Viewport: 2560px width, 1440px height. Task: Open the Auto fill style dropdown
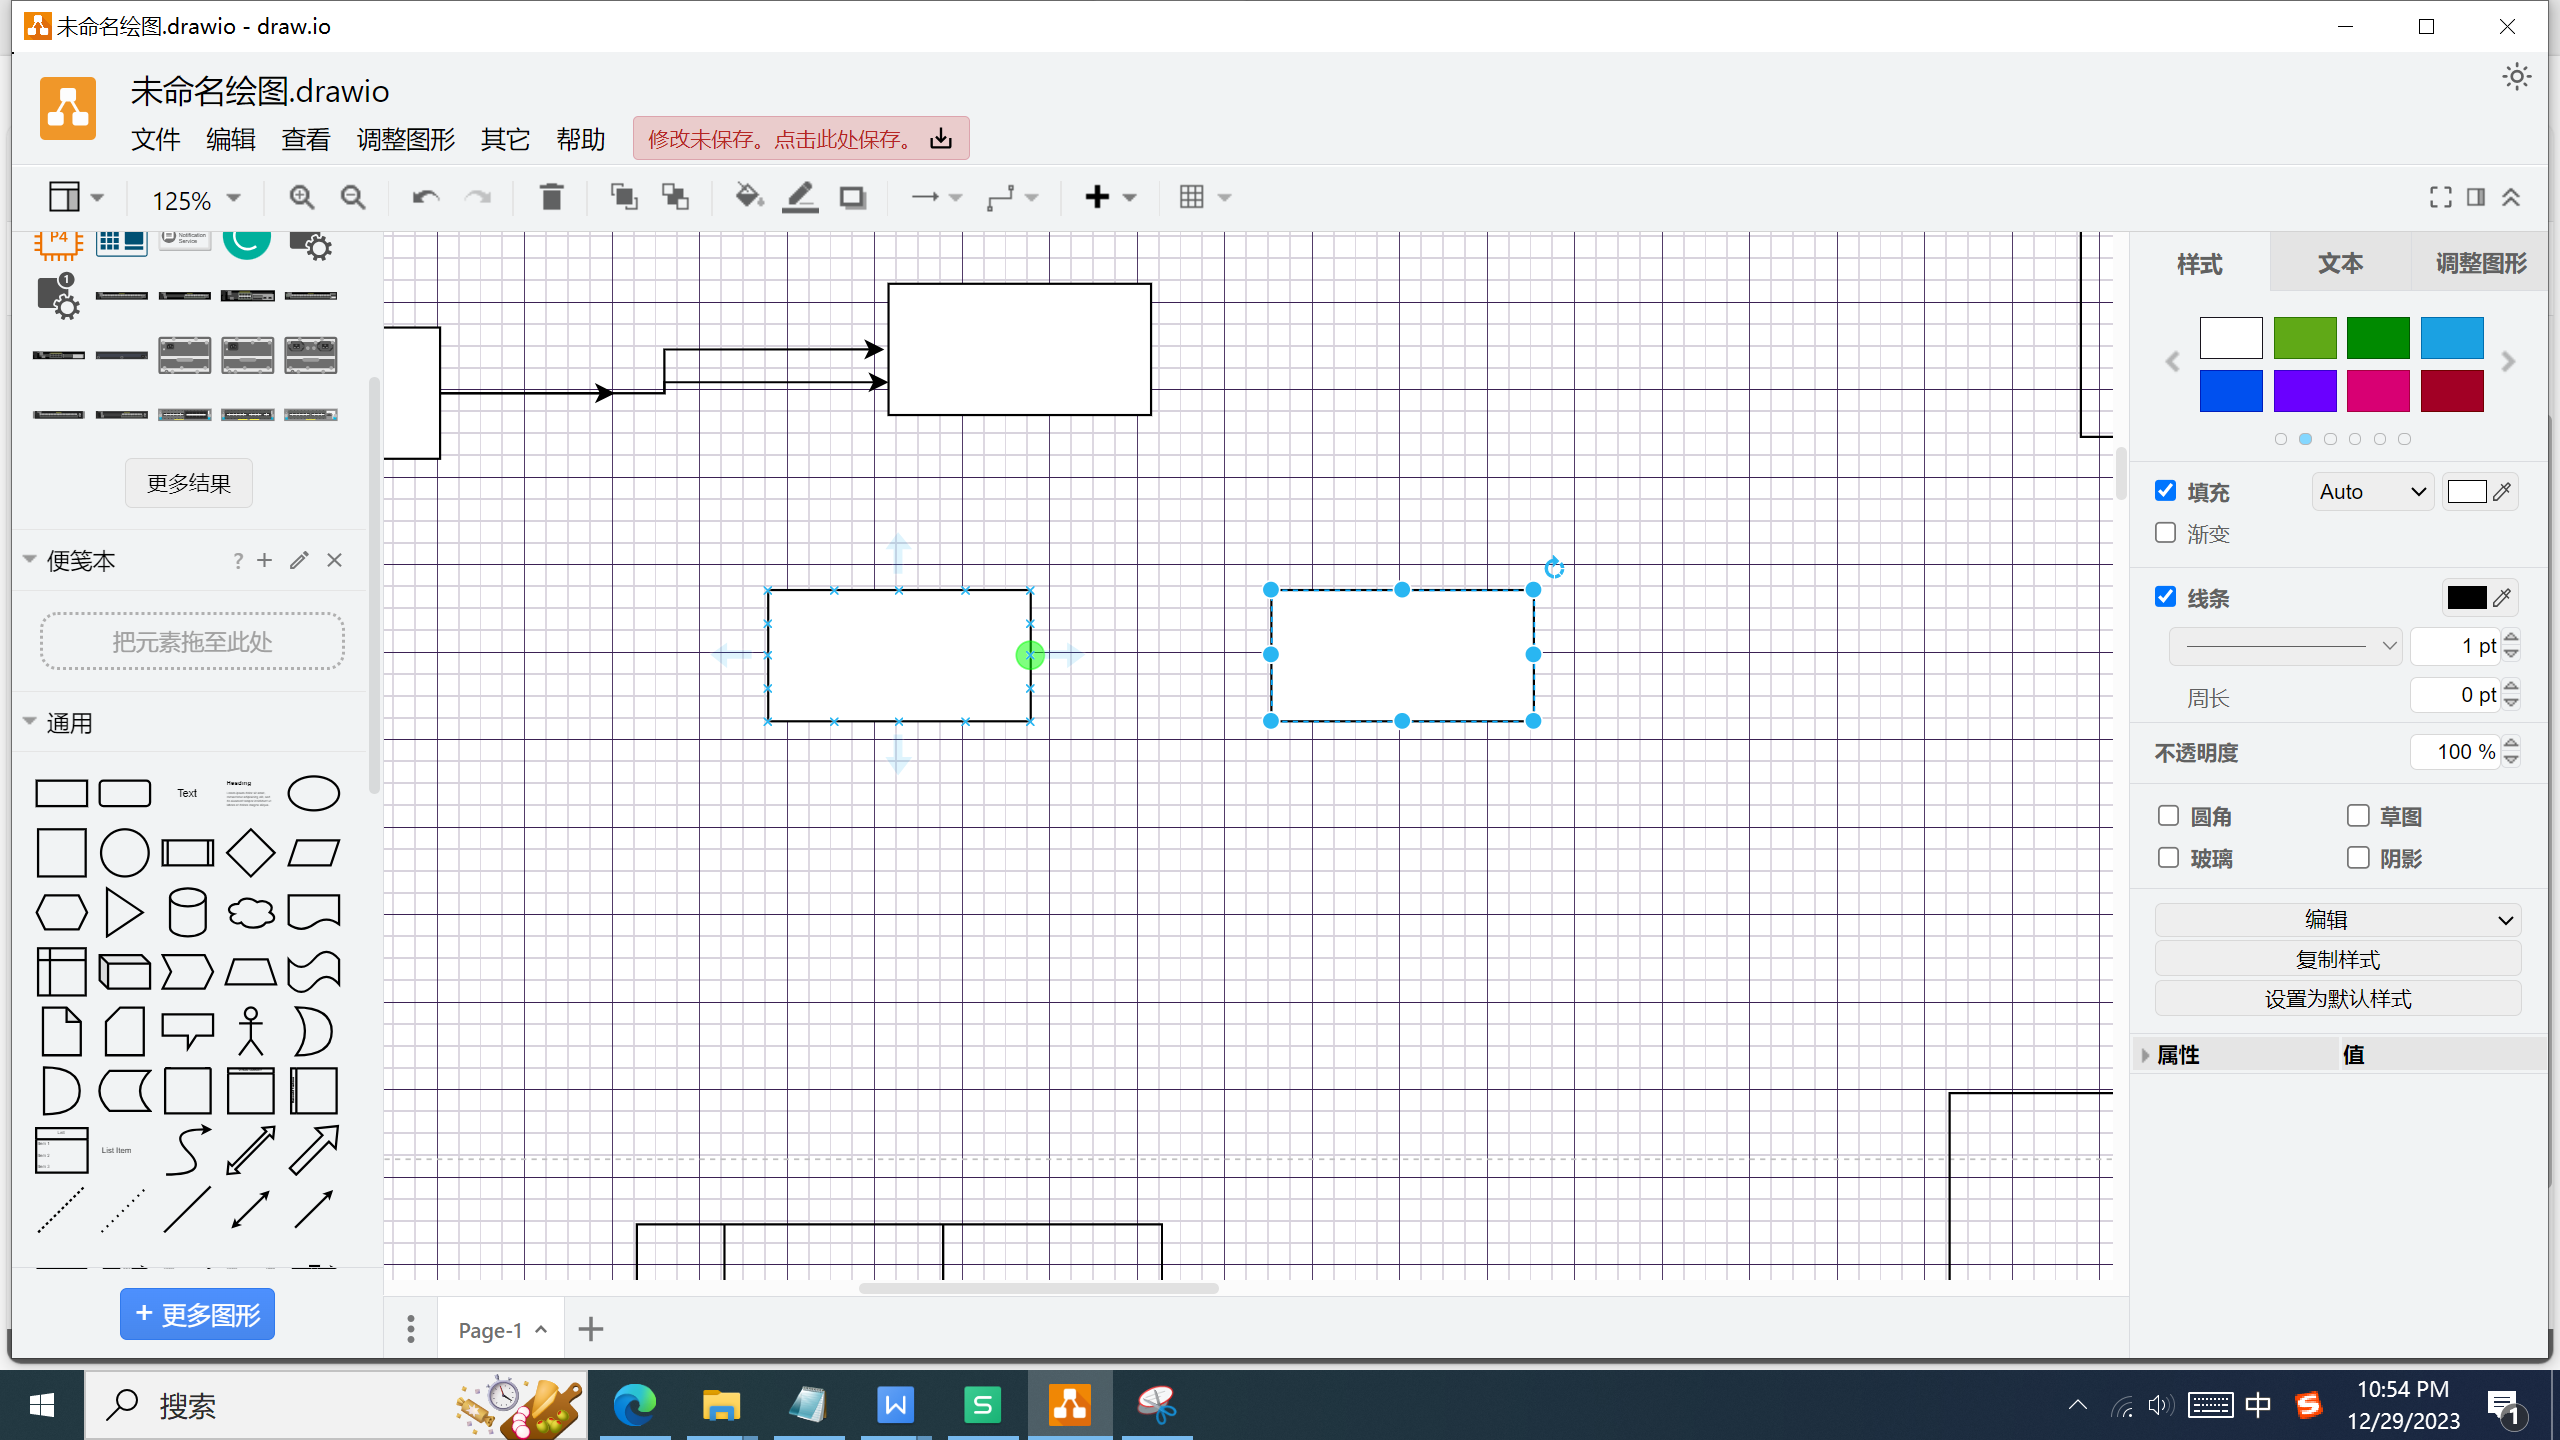pos(2372,492)
